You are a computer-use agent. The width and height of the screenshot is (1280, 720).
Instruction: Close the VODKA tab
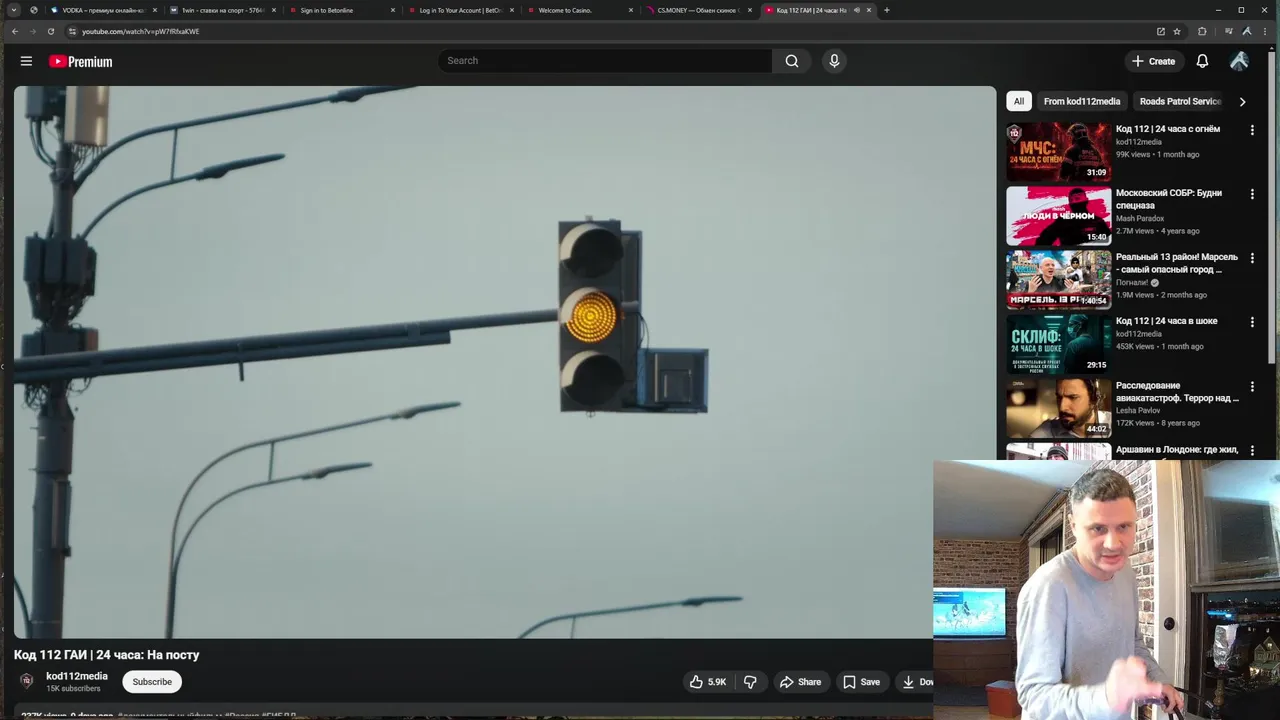pos(154,10)
